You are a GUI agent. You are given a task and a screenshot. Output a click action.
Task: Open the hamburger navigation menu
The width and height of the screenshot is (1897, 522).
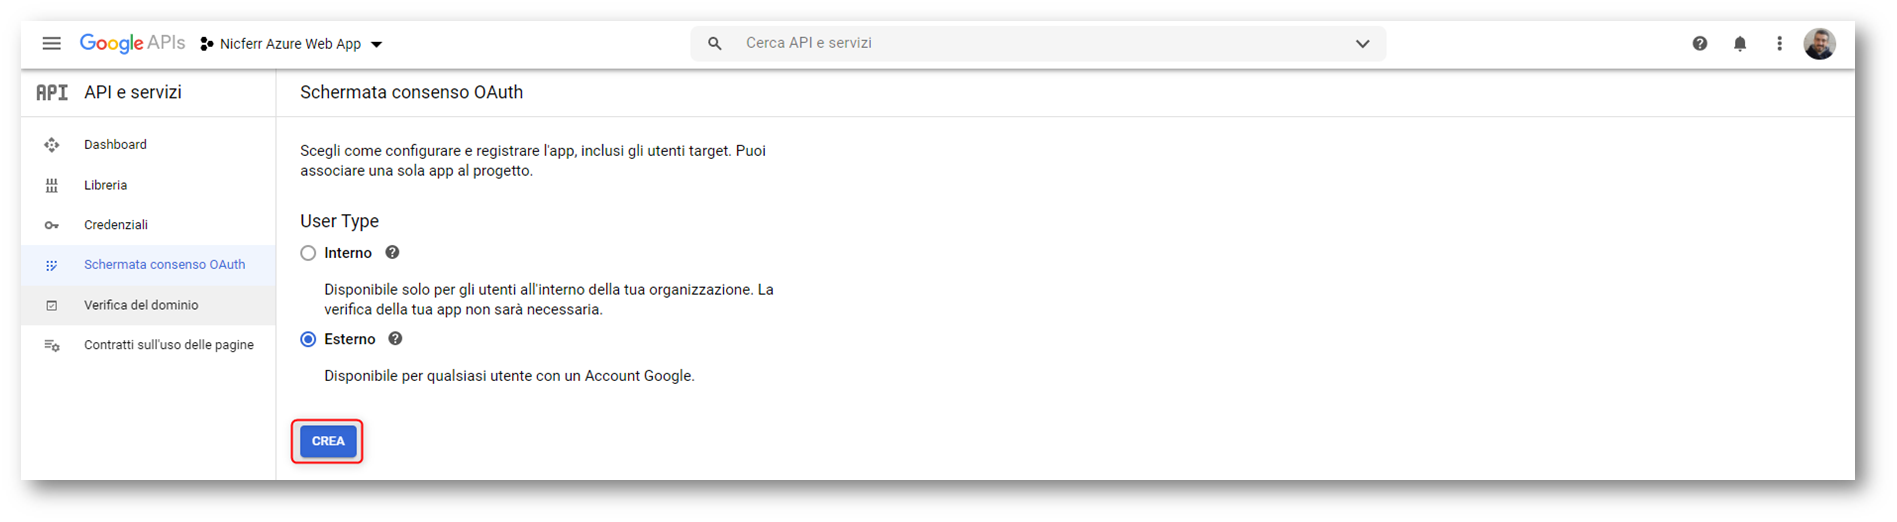[x=51, y=43]
